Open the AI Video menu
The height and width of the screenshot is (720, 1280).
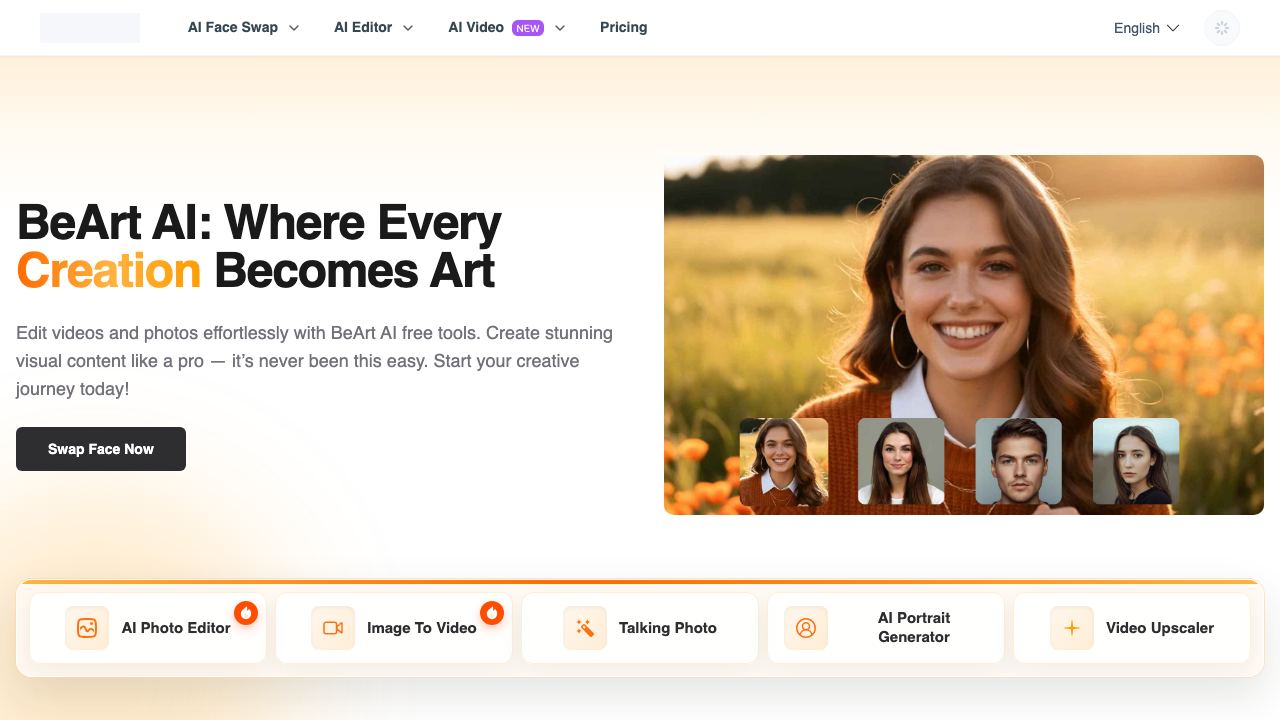click(x=507, y=28)
